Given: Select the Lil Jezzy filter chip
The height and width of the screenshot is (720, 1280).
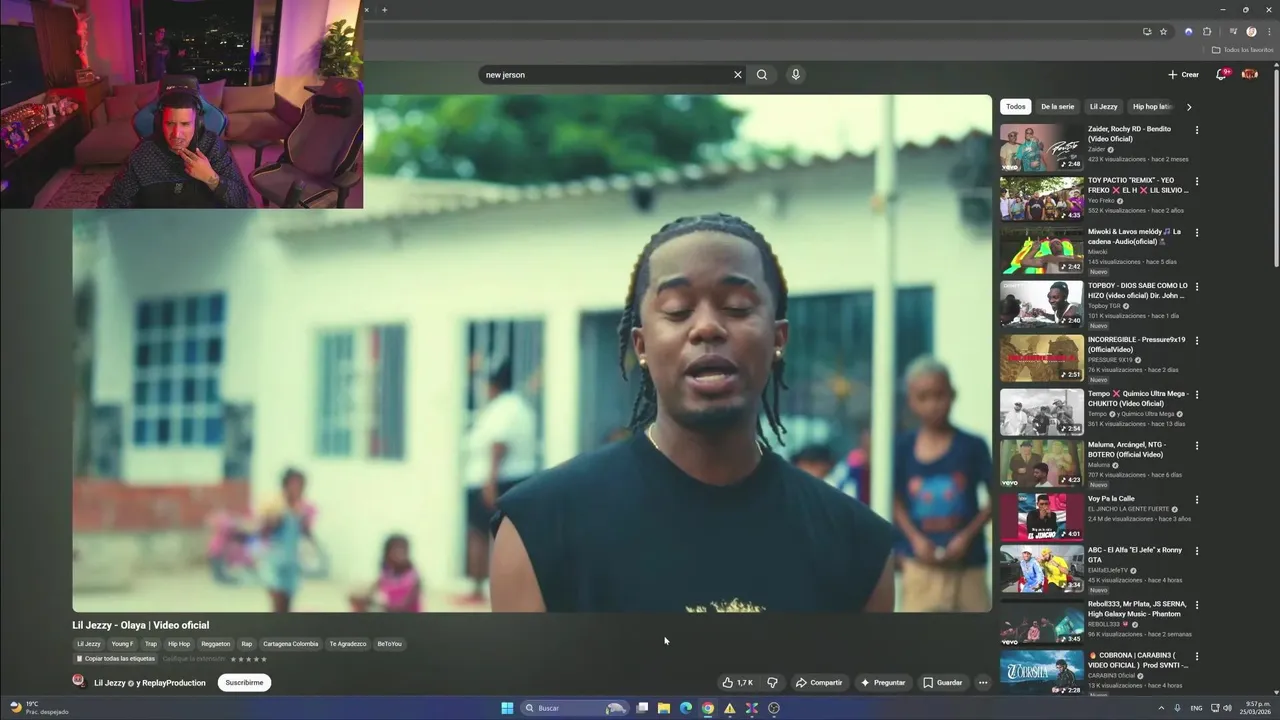Looking at the screenshot, I should (1104, 106).
